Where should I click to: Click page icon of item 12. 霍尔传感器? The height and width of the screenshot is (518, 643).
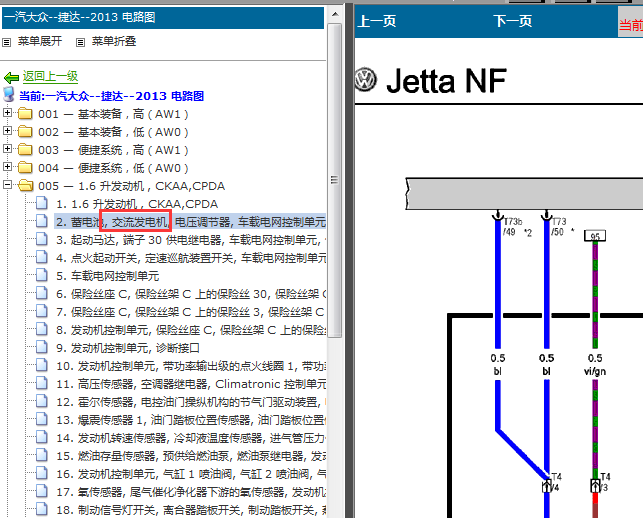click(x=41, y=401)
